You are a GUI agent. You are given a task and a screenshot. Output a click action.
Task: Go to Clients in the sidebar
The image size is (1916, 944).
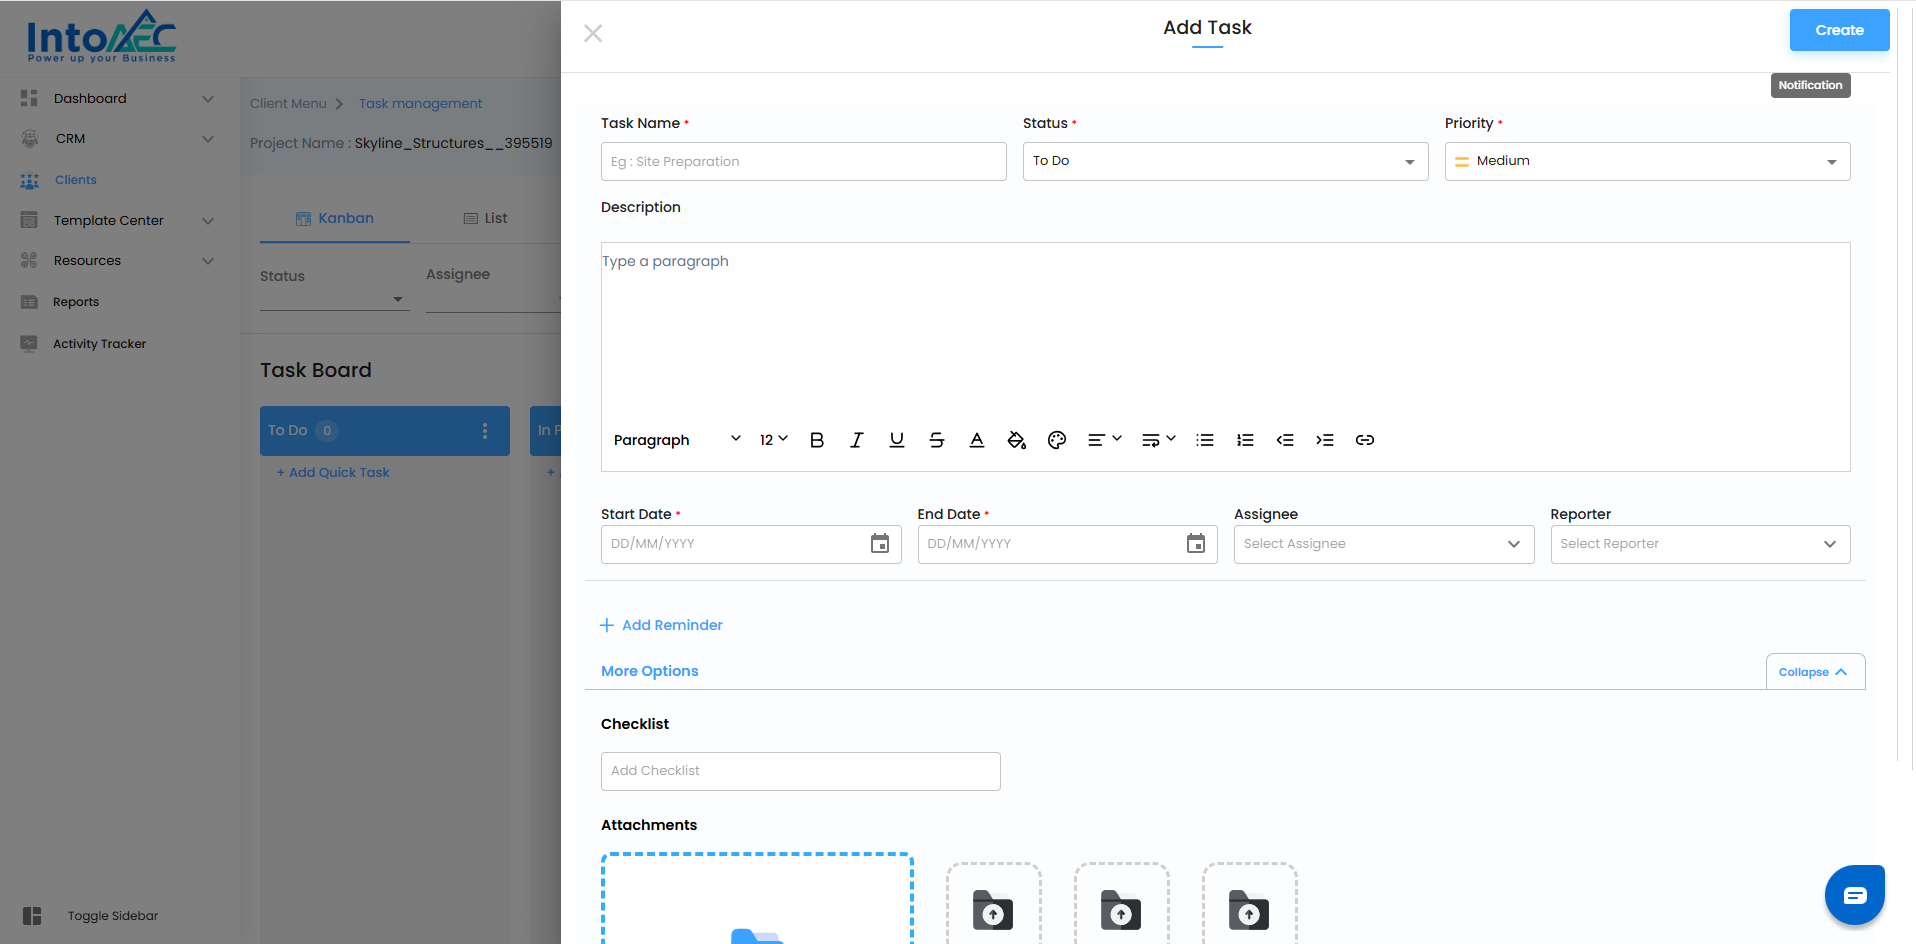pyautogui.click(x=76, y=180)
